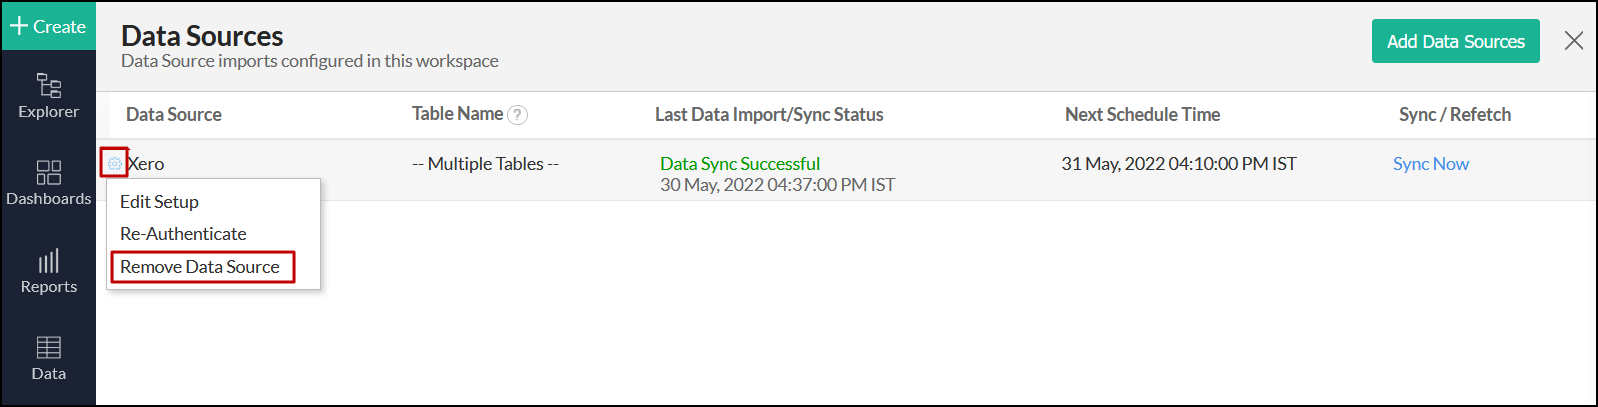Click the Sync / Refetch column header

[1454, 115]
